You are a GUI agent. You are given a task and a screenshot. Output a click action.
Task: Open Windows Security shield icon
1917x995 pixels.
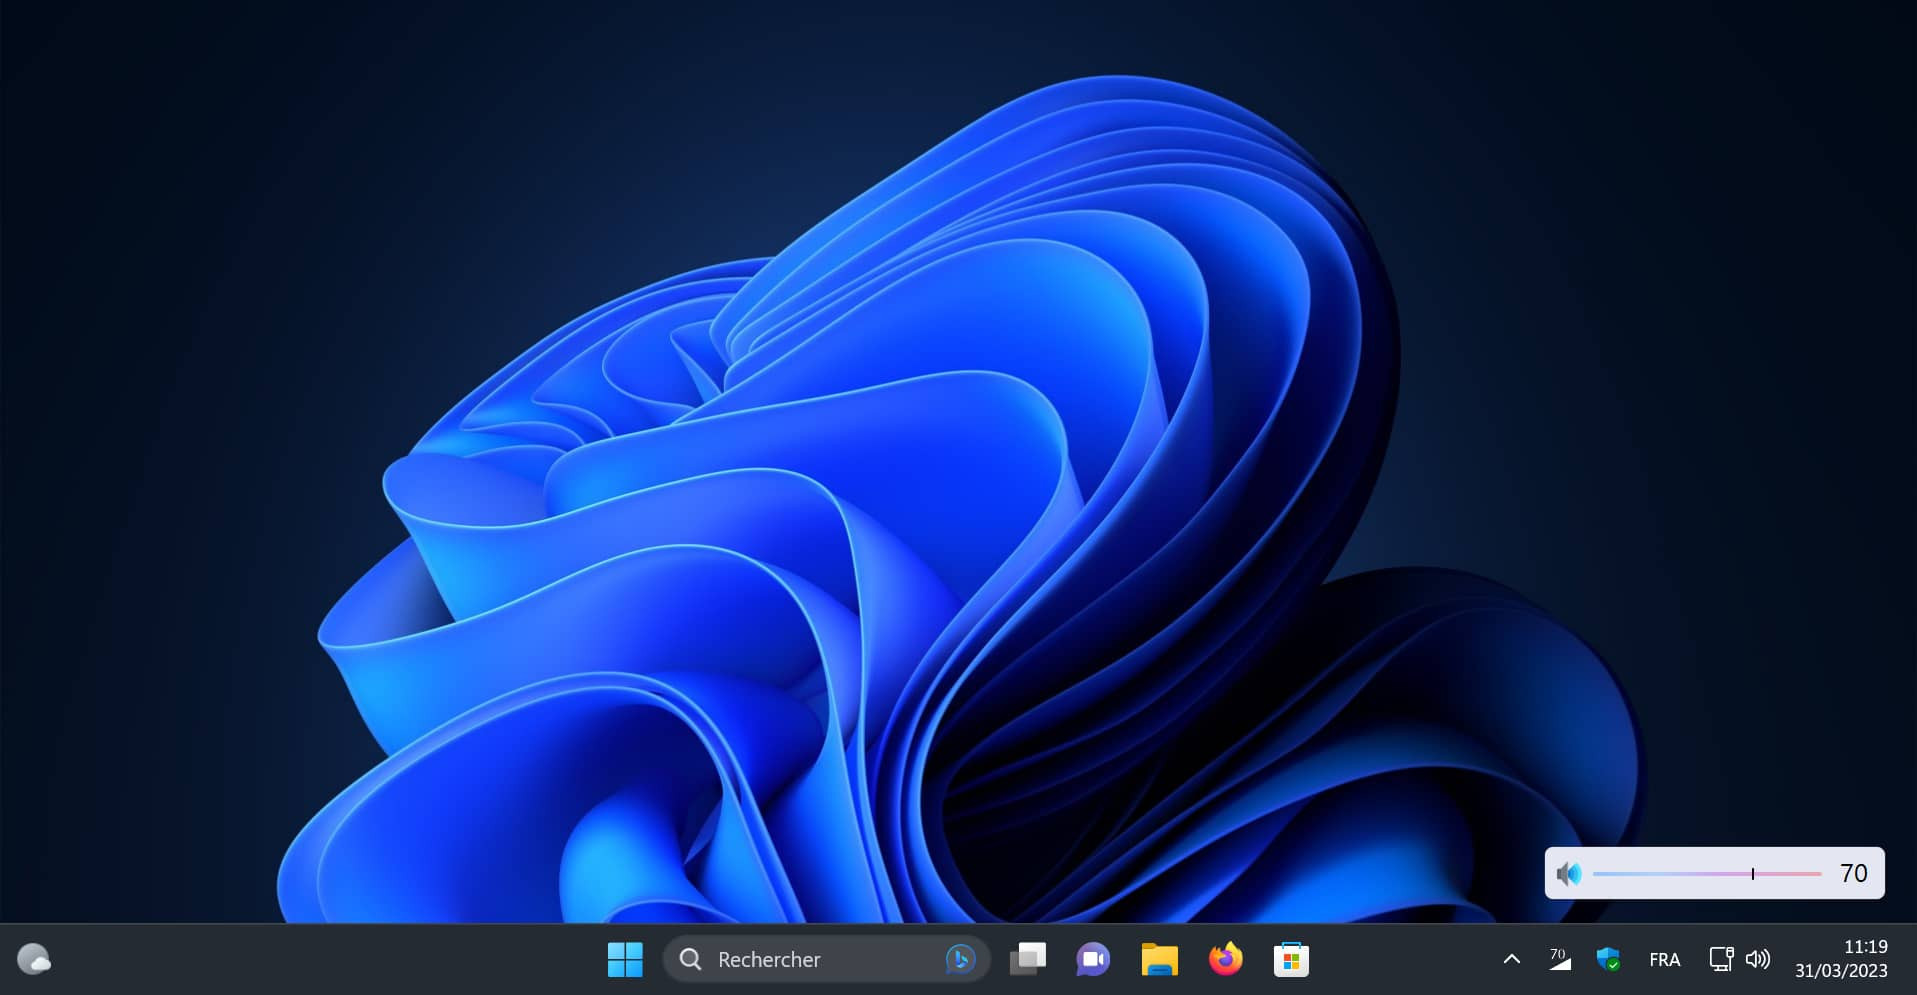point(1608,959)
